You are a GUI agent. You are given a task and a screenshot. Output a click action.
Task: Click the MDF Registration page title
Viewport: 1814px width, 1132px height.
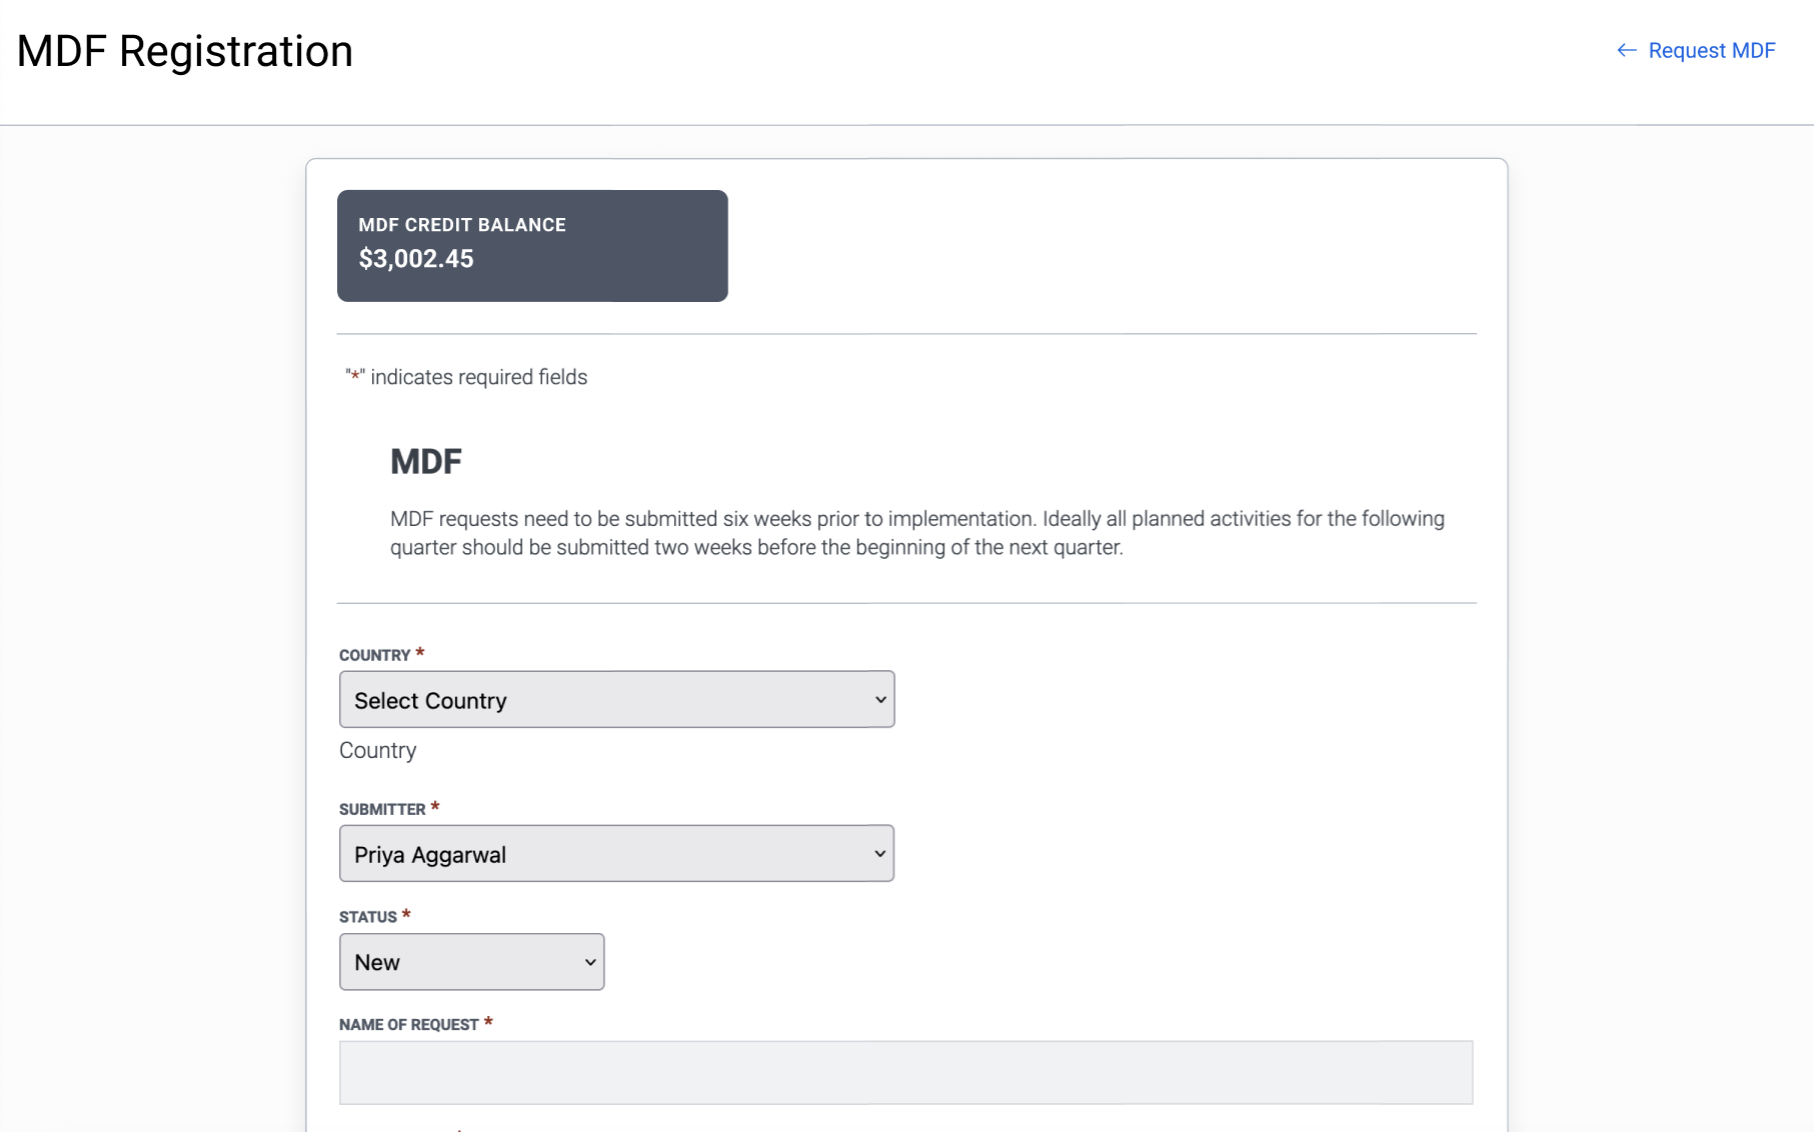tap(185, 51)
